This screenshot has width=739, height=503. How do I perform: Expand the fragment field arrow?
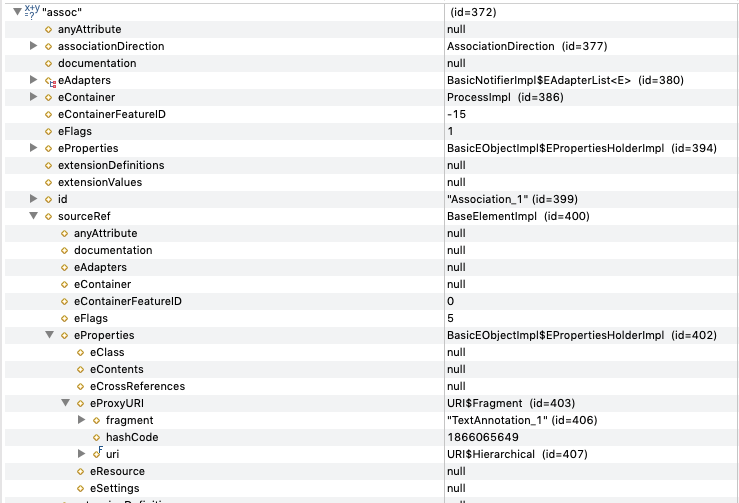pyautogui.click(x=82, y=420)
